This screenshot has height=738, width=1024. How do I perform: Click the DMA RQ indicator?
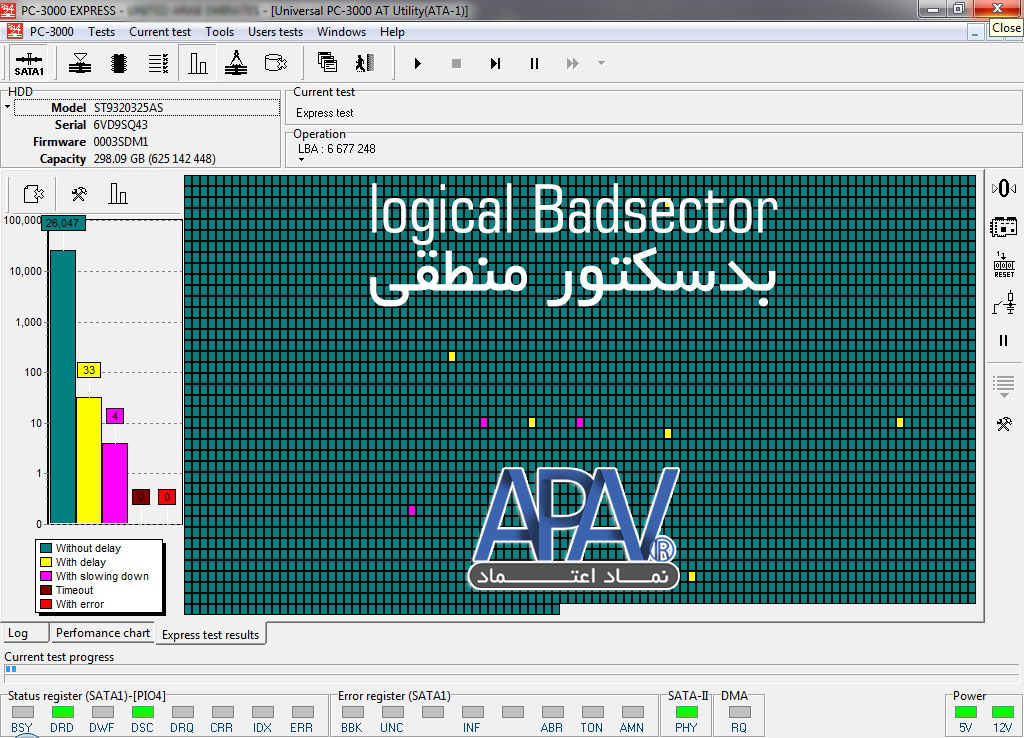click(739, 712)
